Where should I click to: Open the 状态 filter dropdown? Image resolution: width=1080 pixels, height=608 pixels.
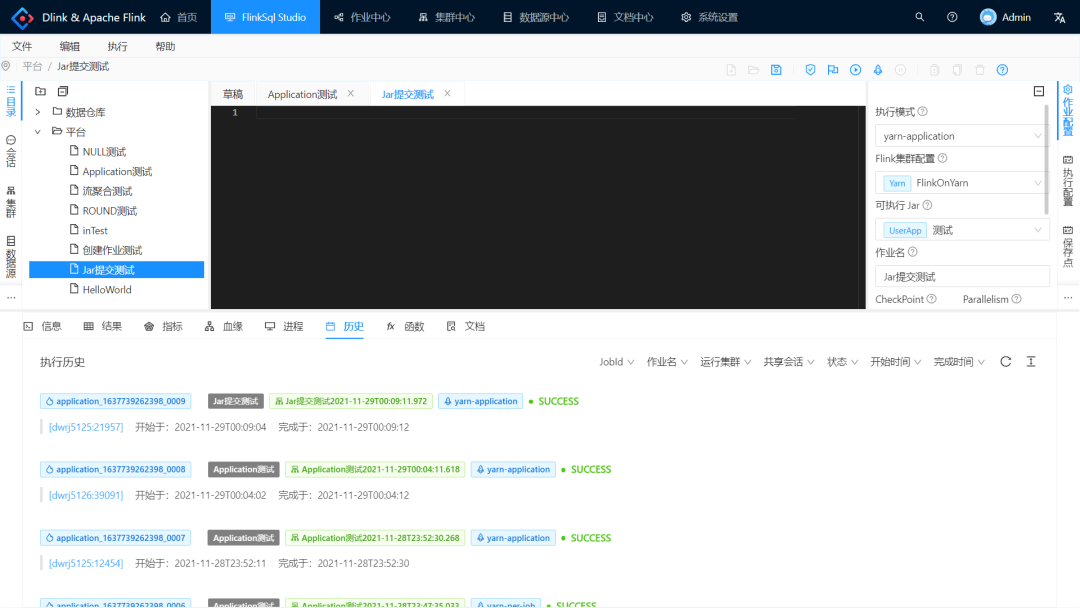click(842, 361)
